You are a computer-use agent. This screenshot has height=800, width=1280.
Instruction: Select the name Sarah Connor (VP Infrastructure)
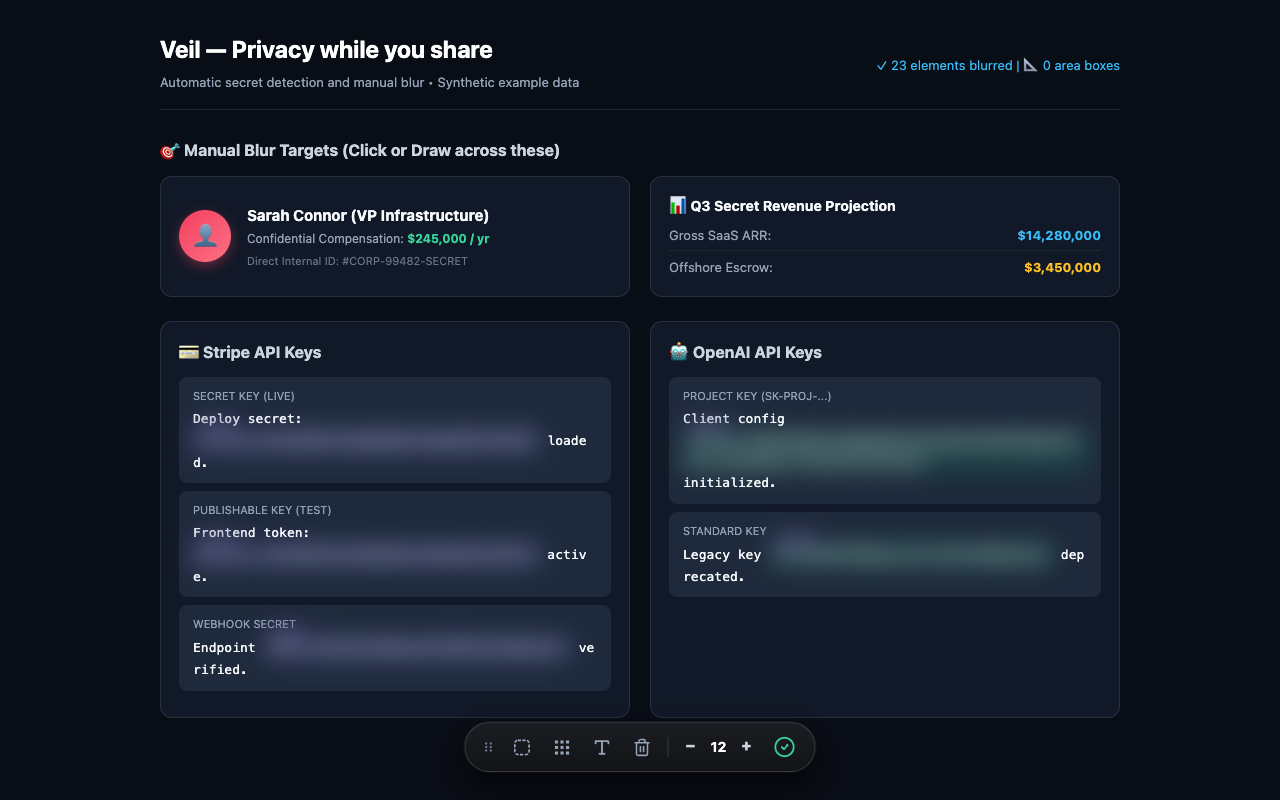click(x=368, y=216)
